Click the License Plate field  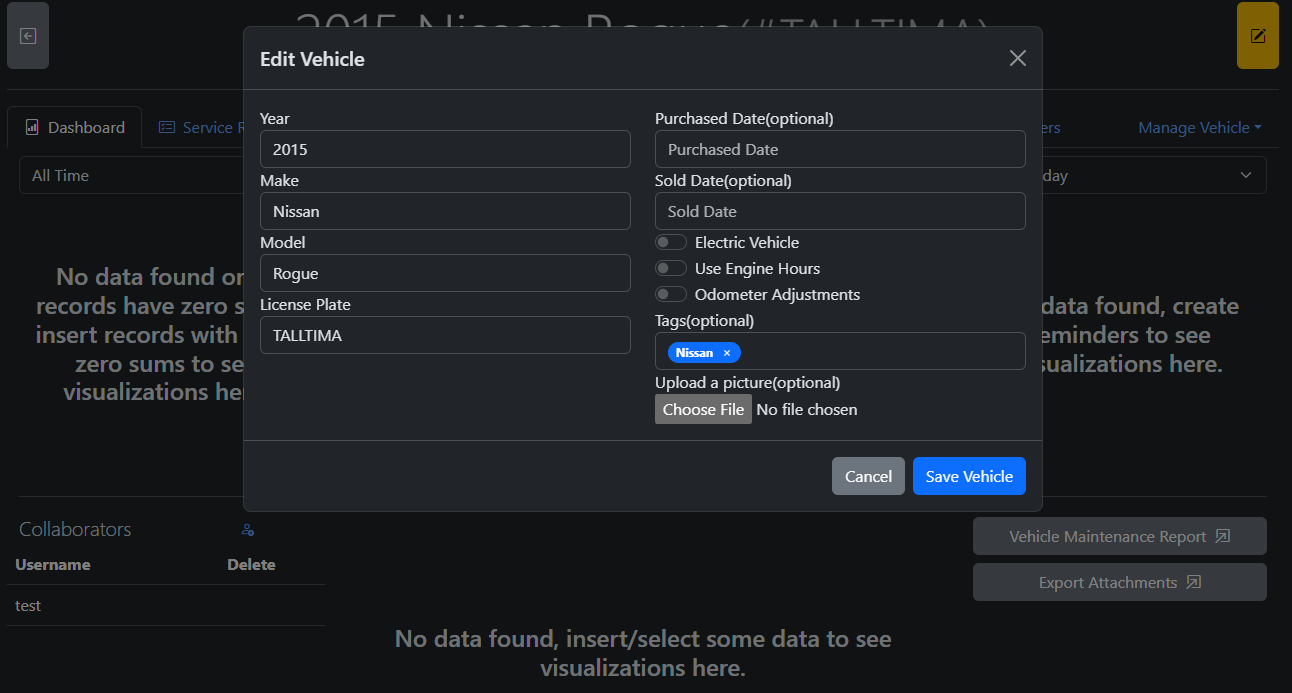[x=445, y=335]
